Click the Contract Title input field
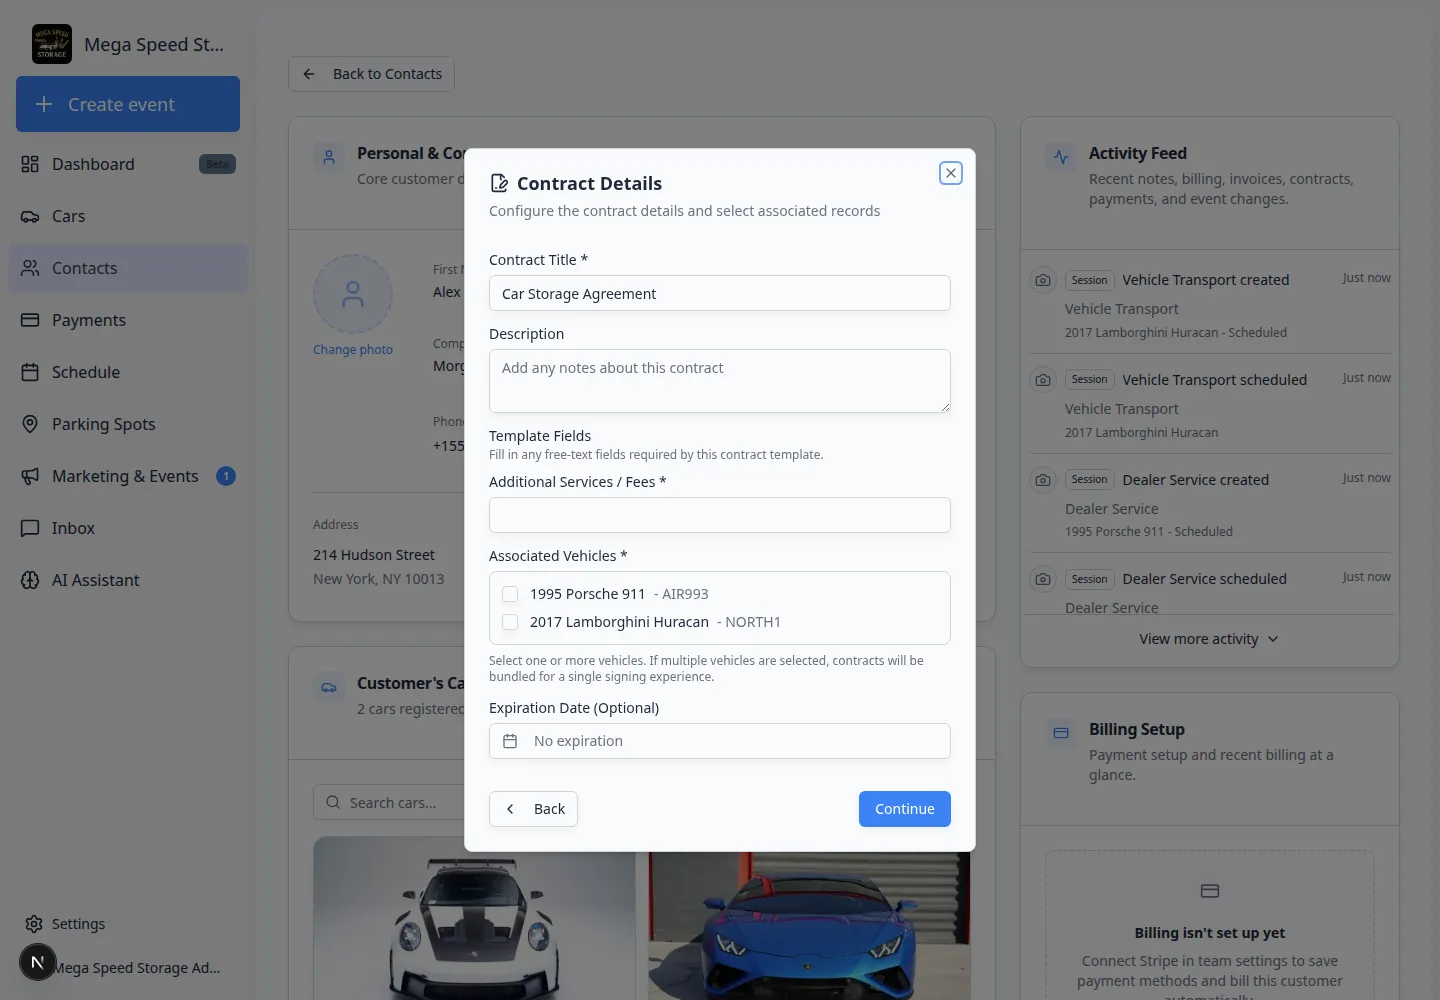 [720, 293]
